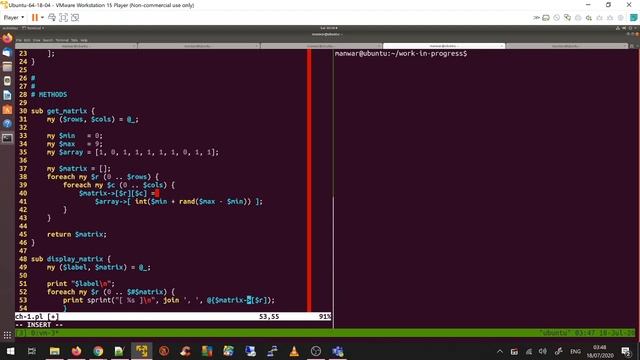Click the tmux status bar window name
The image size is (640, 360).
coord(45,333)
